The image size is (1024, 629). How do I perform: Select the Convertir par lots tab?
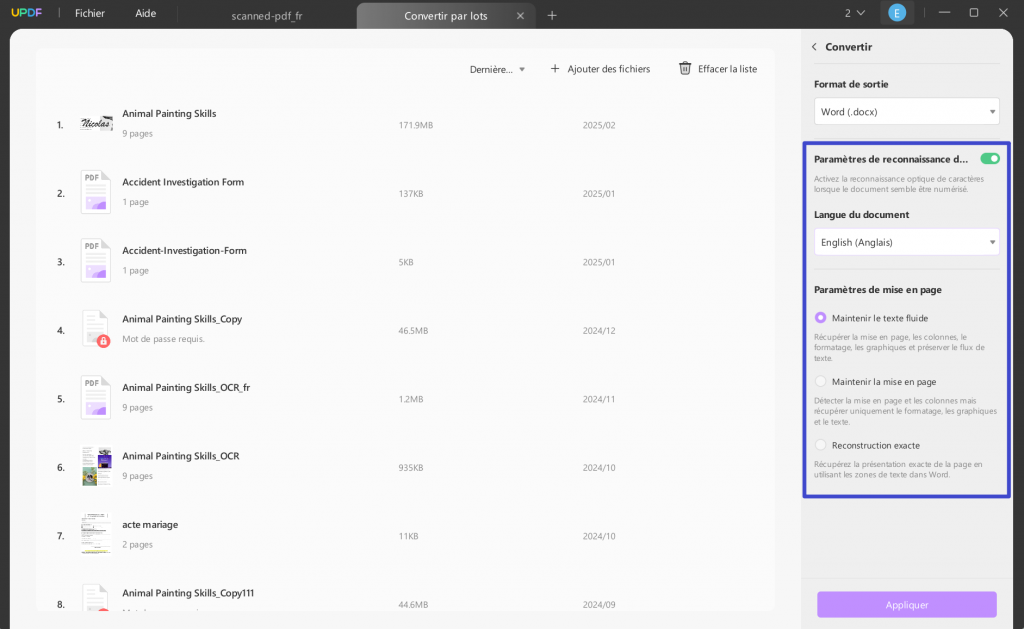click(445, 16)
